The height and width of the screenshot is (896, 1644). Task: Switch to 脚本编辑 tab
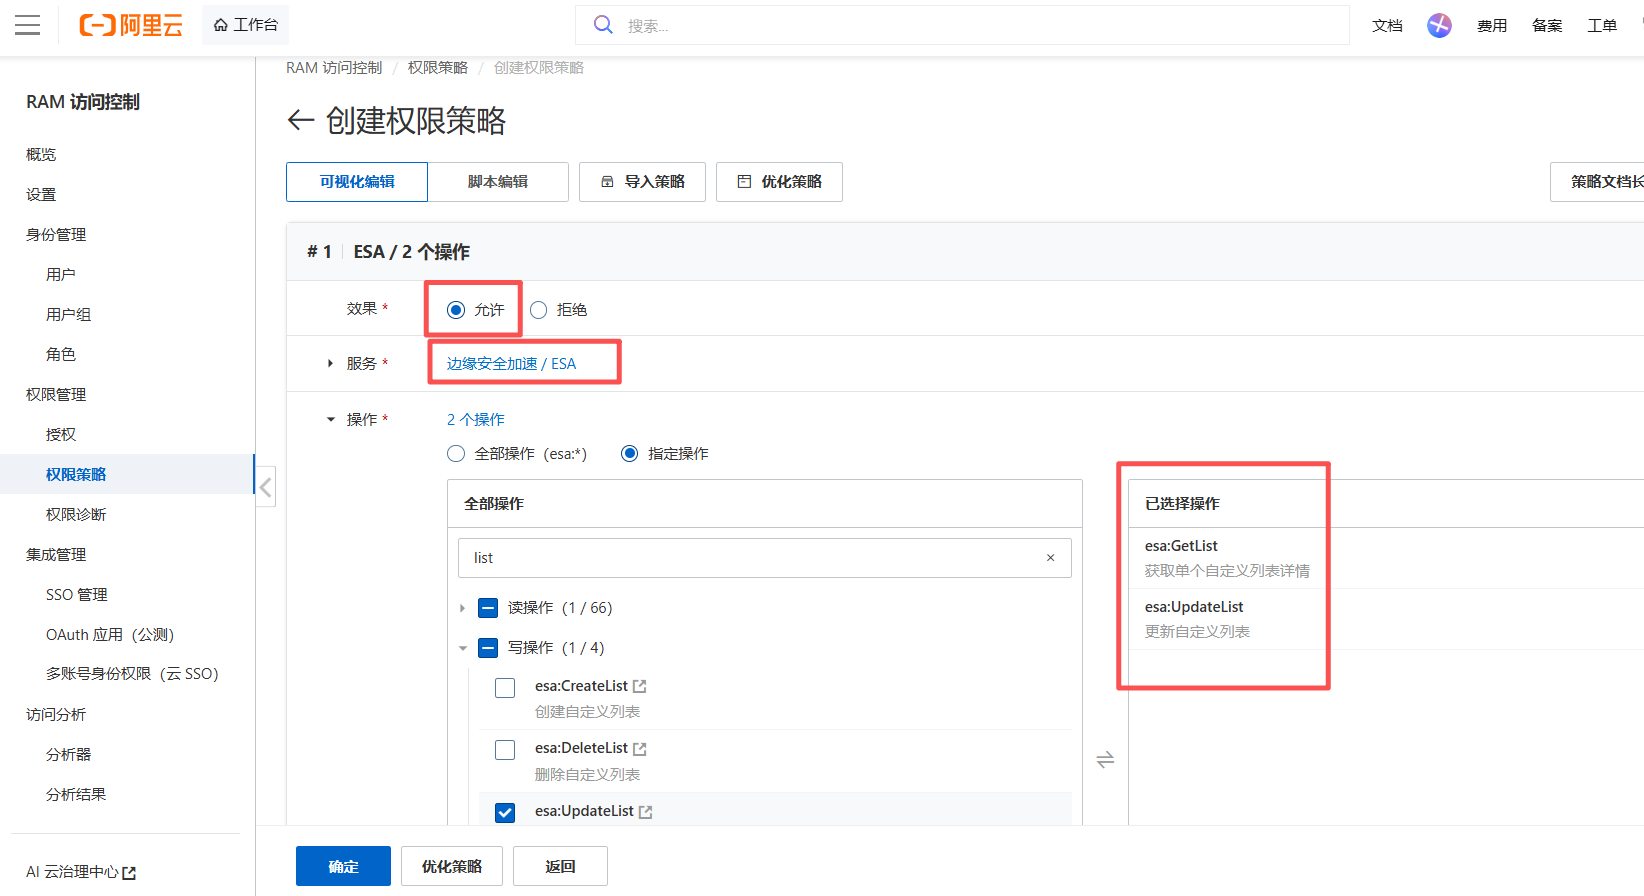pos(498,182)
